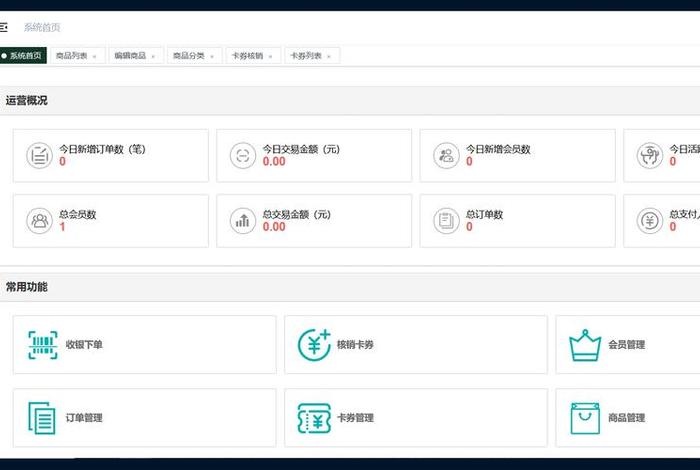This screenshot has width=700, height=470.
Task: Click the 卡券管理 coupon ticket icon
Action: point(314,418)
